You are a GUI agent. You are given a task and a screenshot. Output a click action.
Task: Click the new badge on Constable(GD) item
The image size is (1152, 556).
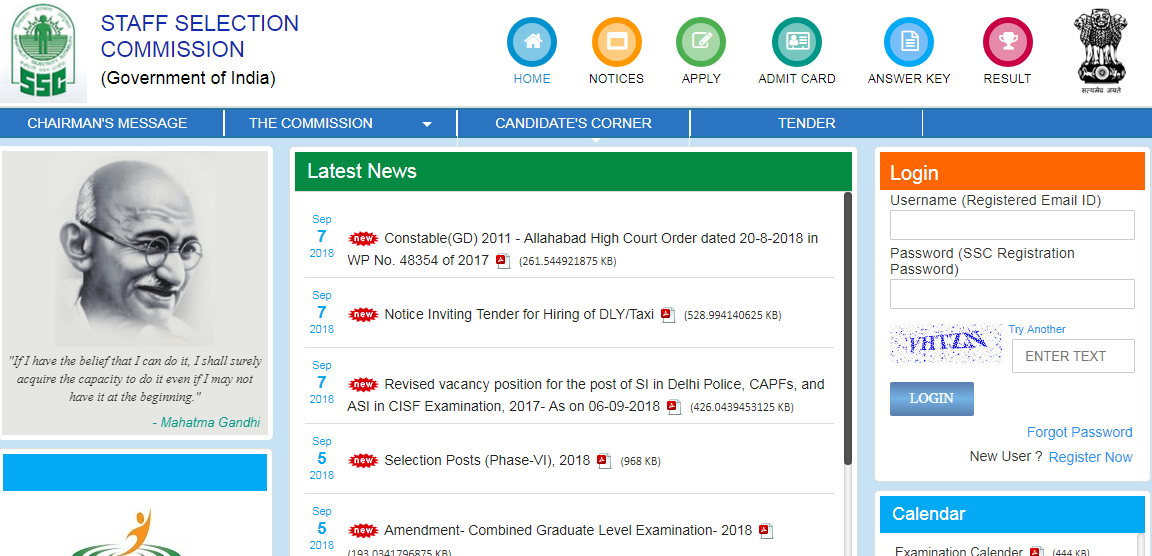[x=363, y=238]
